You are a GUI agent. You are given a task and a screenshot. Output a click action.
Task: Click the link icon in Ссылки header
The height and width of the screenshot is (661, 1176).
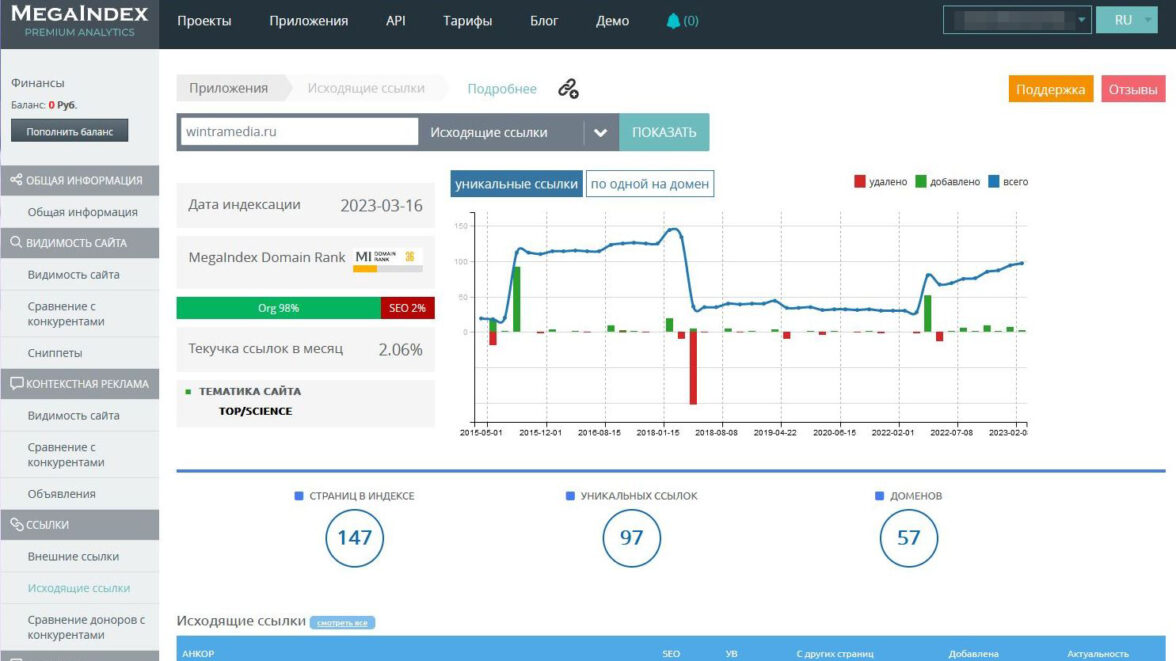tap(17, 525)
